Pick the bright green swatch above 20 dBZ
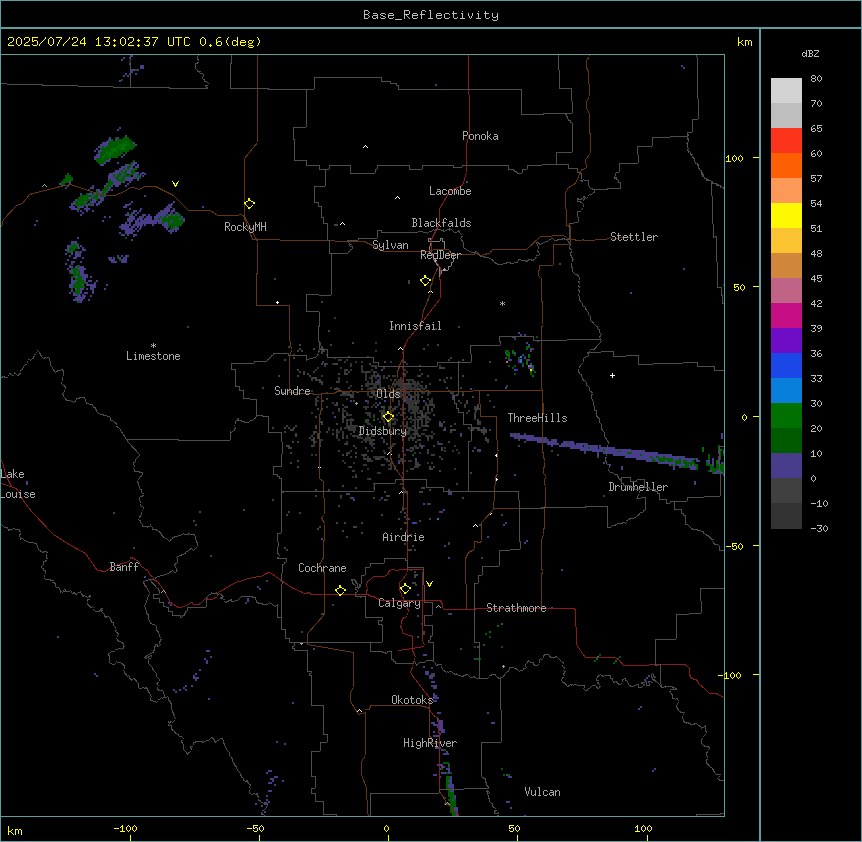The height and width of the screenshot is (842, 862). coord(786,416)
